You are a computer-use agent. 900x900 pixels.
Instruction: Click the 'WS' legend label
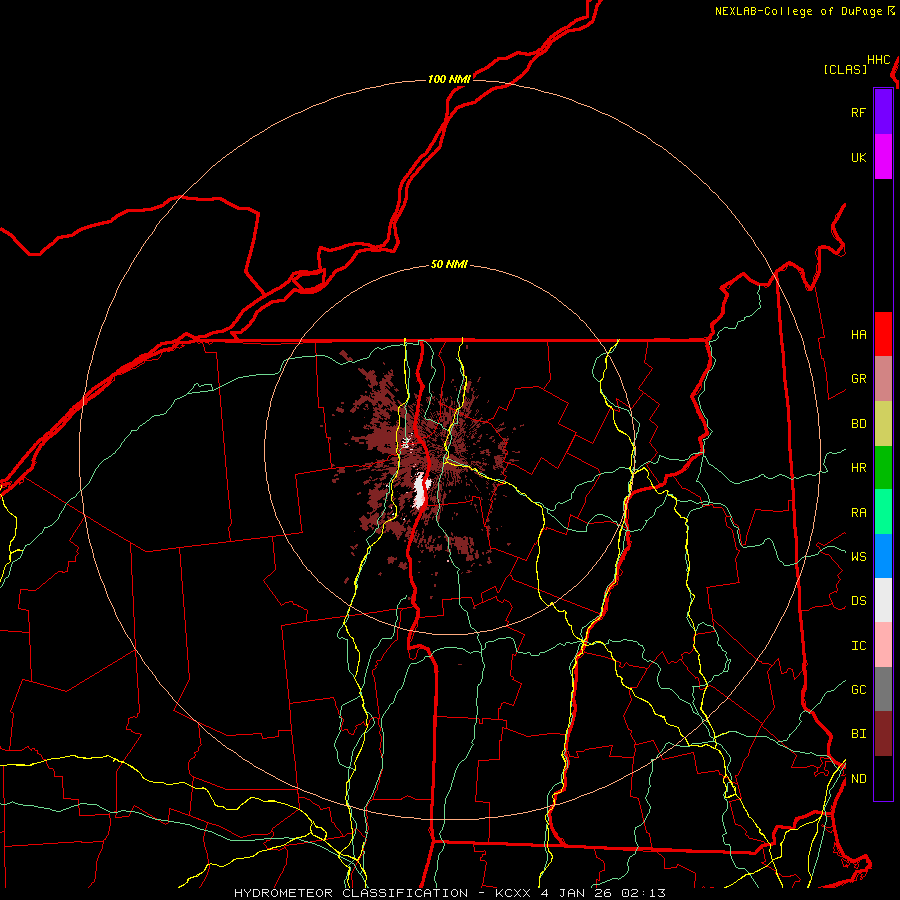tap(858, 557)
